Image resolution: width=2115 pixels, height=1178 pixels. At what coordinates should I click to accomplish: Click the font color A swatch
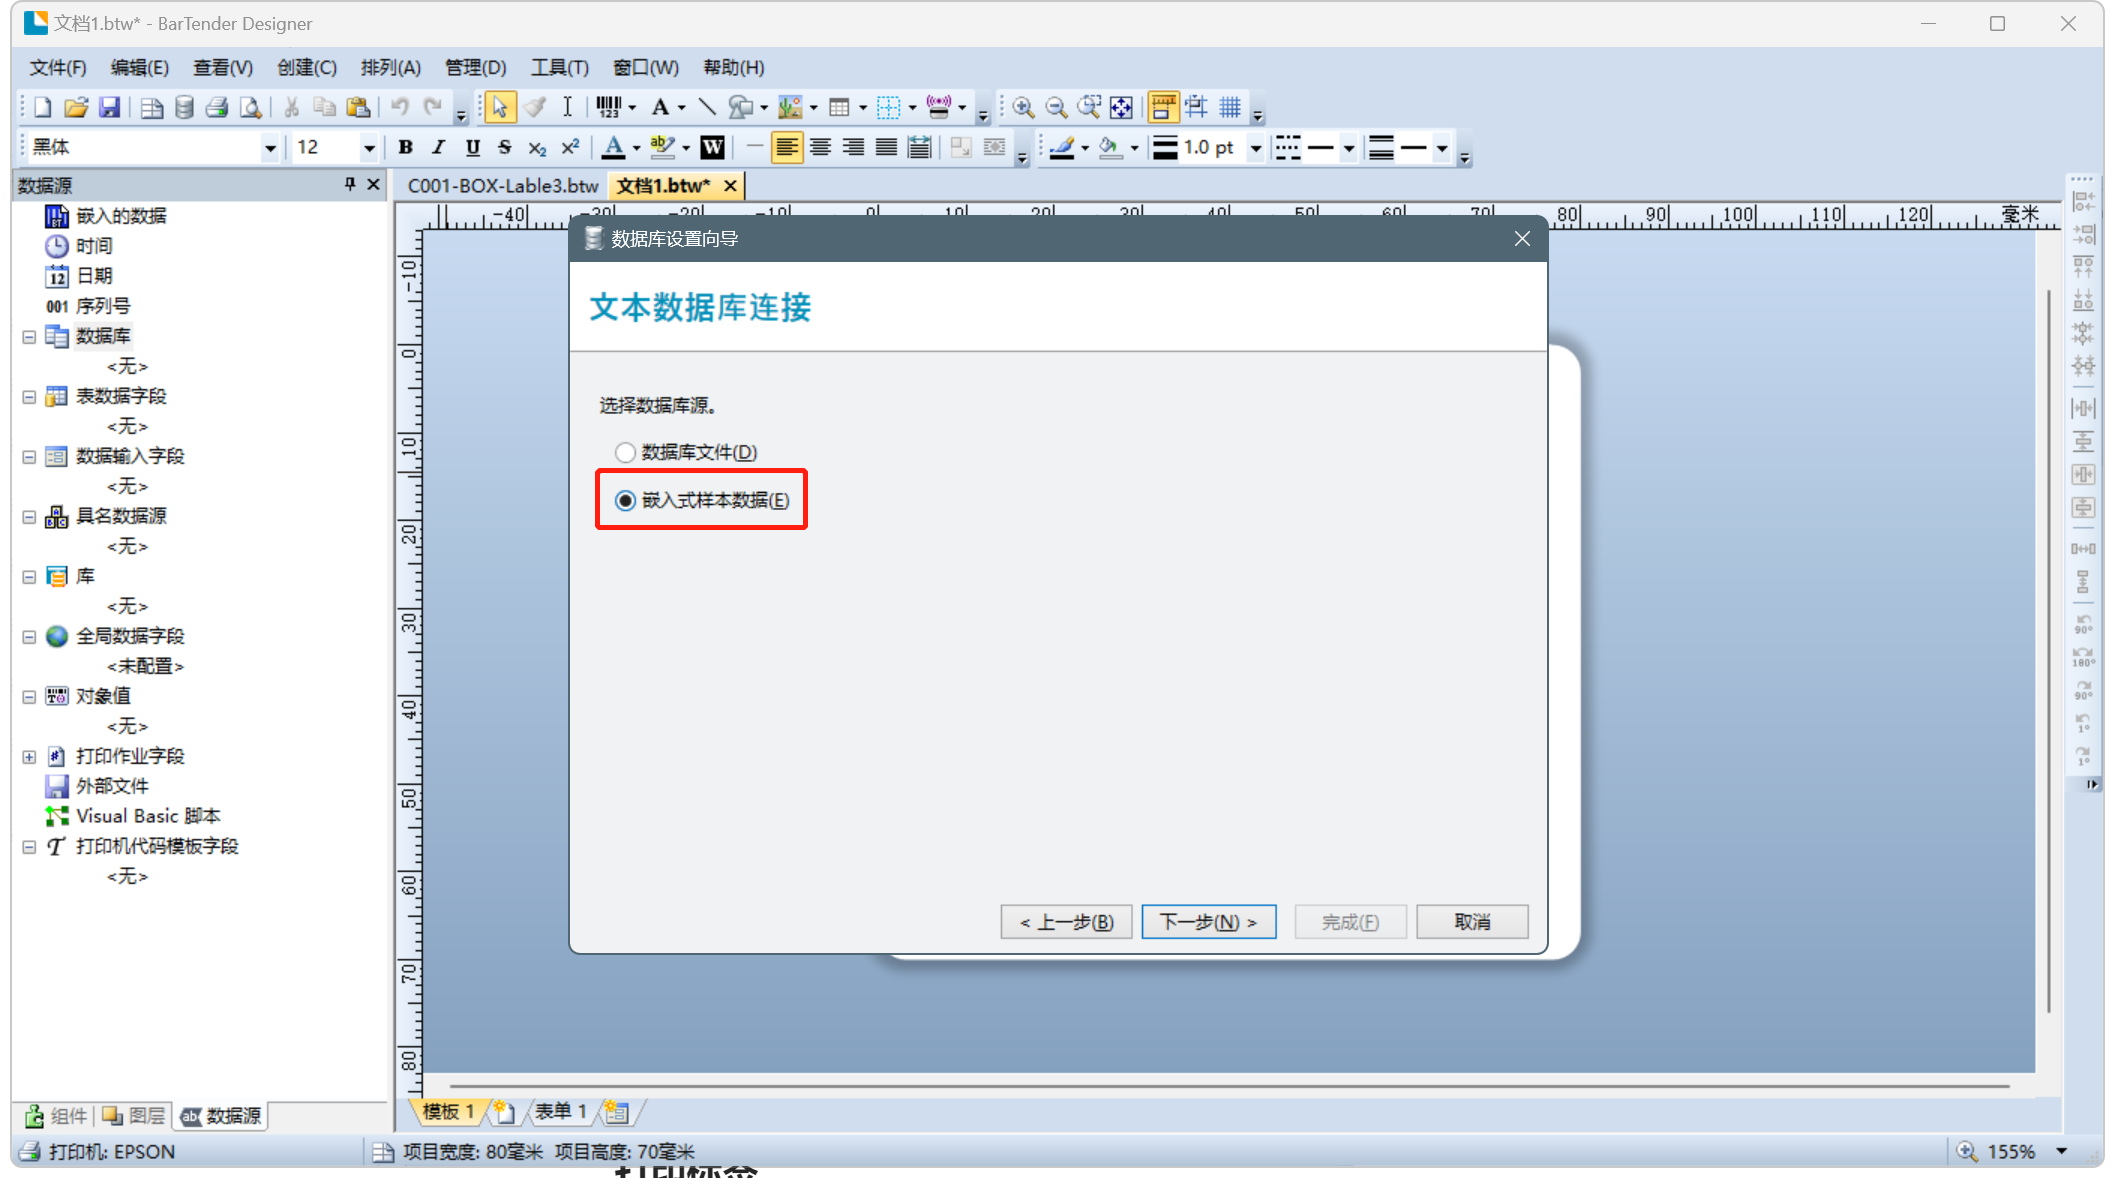coord(614,148)
